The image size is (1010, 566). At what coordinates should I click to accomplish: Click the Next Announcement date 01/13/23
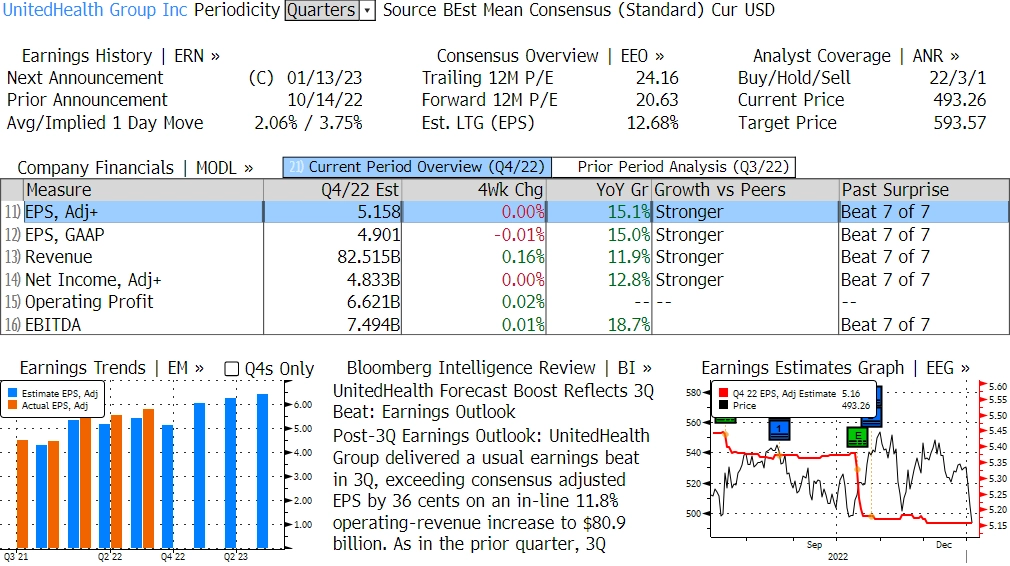[325, 78]
